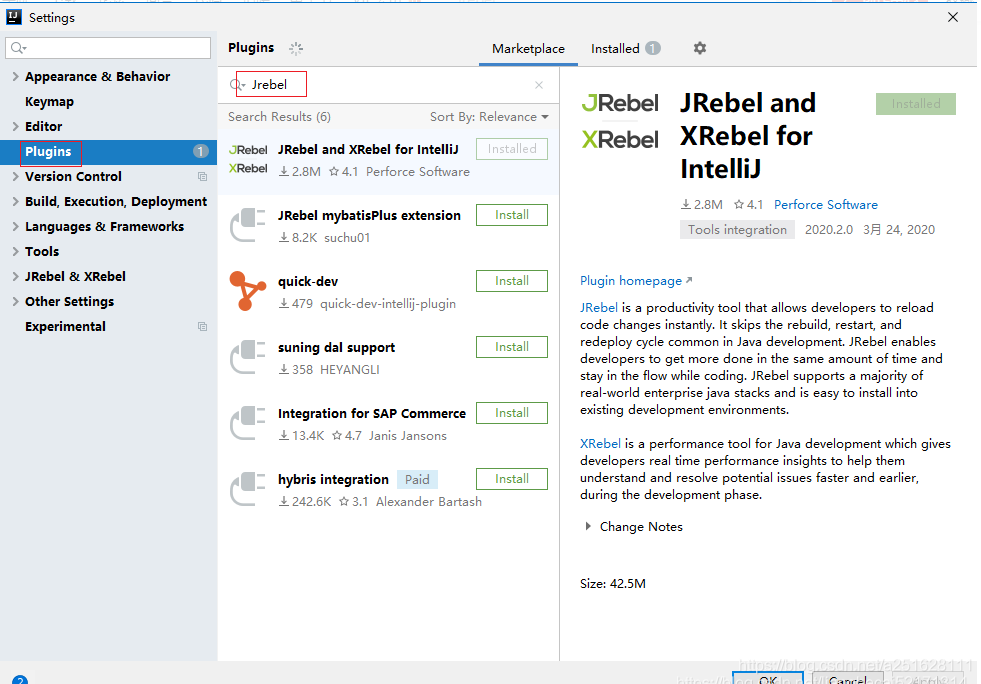The width and height of the screenshot is (981, 684).
Task: Click the IntelliJ logo in the title bar
Action: pyautogui.click(x=14, y=17)
